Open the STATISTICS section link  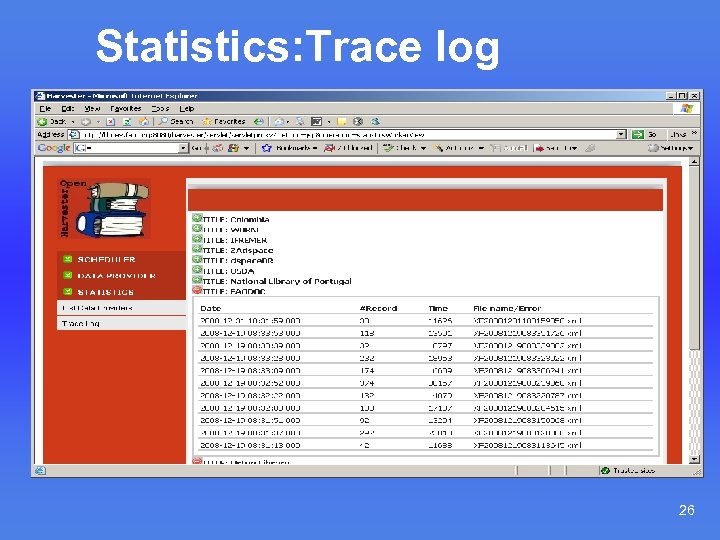pos(106,292)
